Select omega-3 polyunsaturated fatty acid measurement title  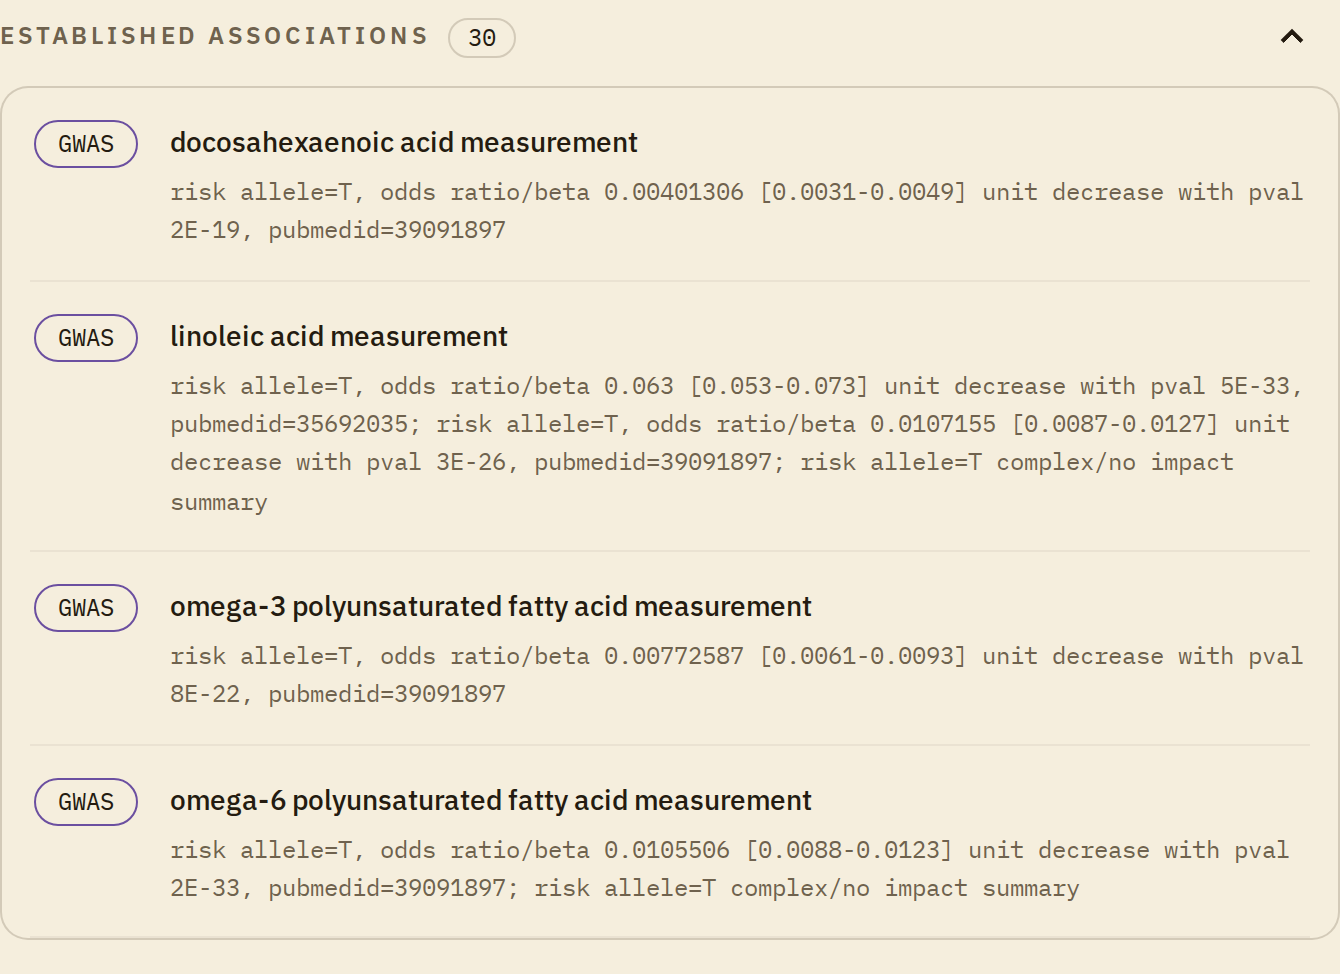tap(491, 607)
